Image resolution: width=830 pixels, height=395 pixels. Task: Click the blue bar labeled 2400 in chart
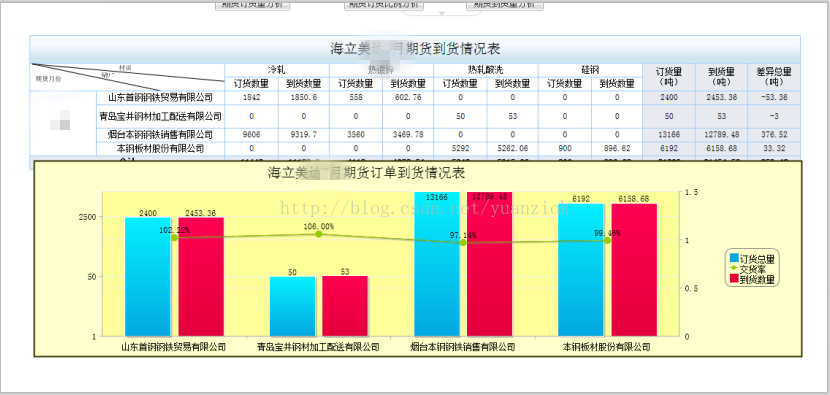(148, 276)
